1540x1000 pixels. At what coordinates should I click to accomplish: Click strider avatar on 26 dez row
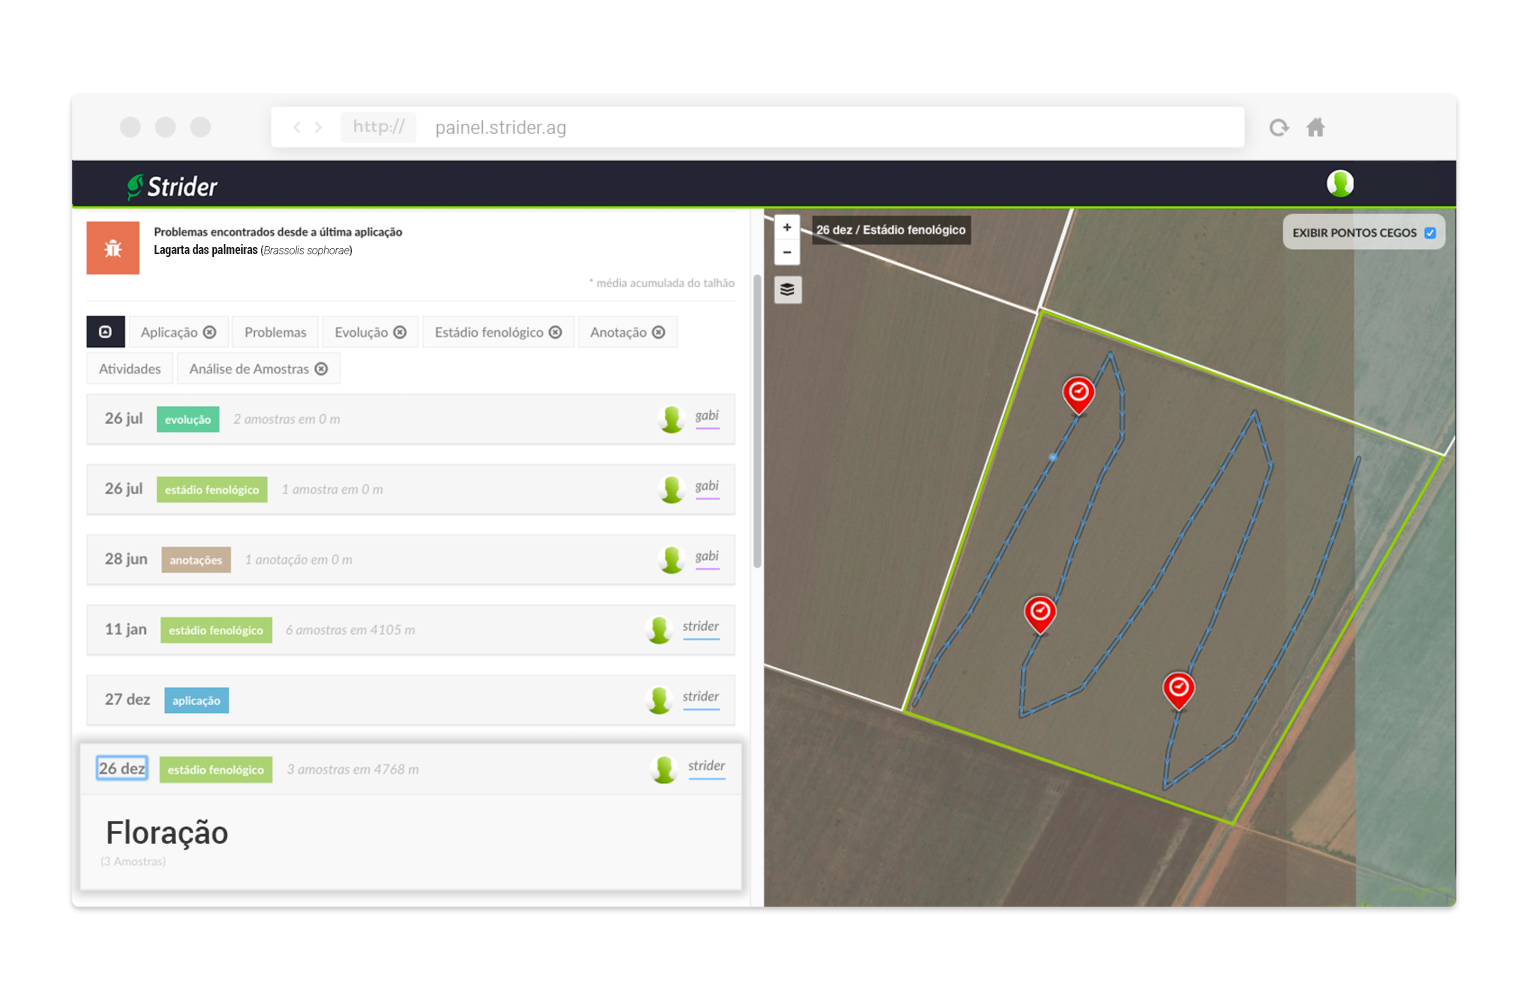coord(664,769)
